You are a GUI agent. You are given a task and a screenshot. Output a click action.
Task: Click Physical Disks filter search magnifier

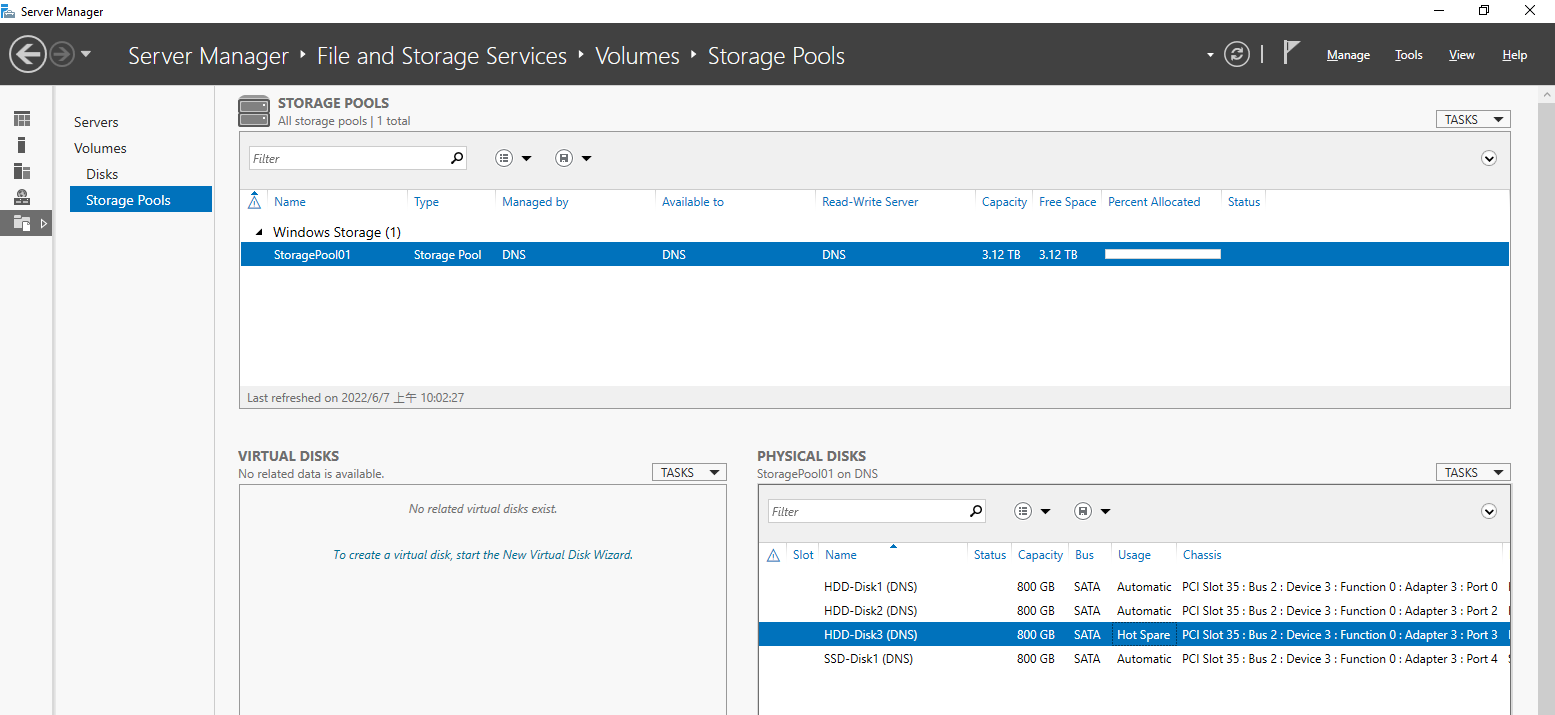click(976, 511)
